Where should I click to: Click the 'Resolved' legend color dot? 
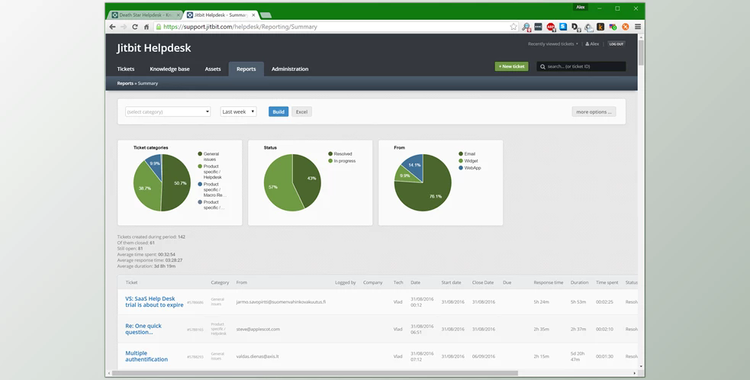(x=330, y=154)
